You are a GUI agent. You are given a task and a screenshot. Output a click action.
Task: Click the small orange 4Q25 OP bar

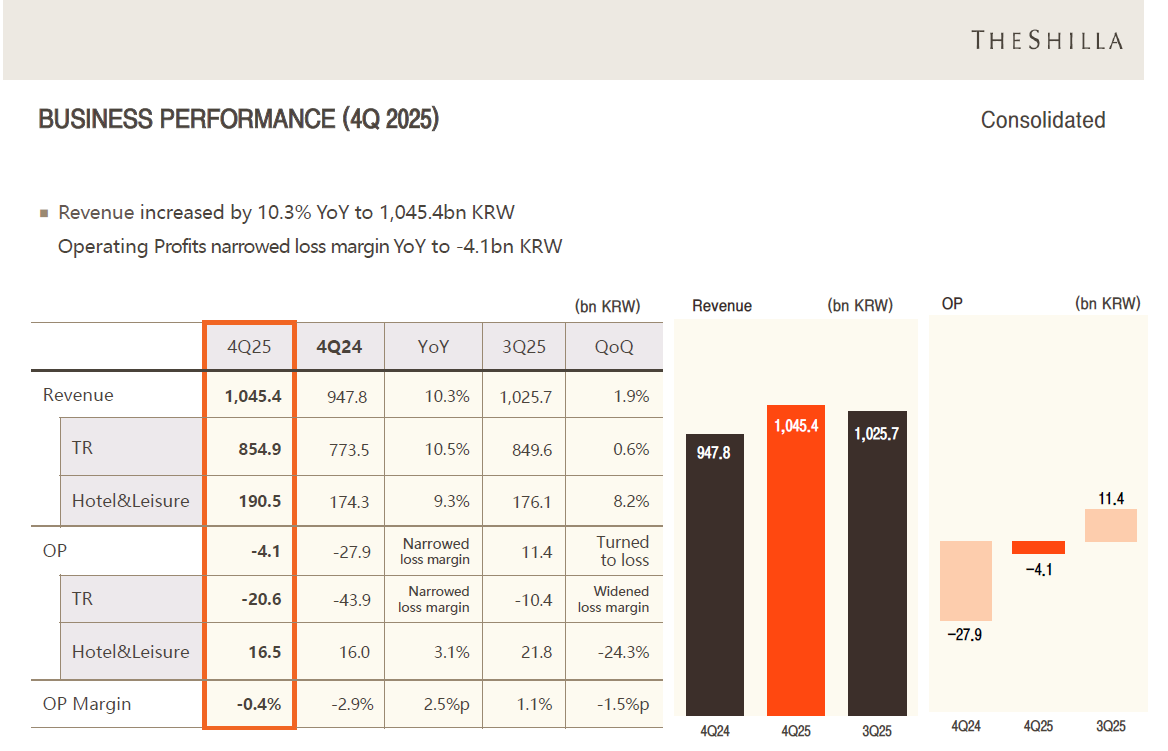[x=1038, y=547]
